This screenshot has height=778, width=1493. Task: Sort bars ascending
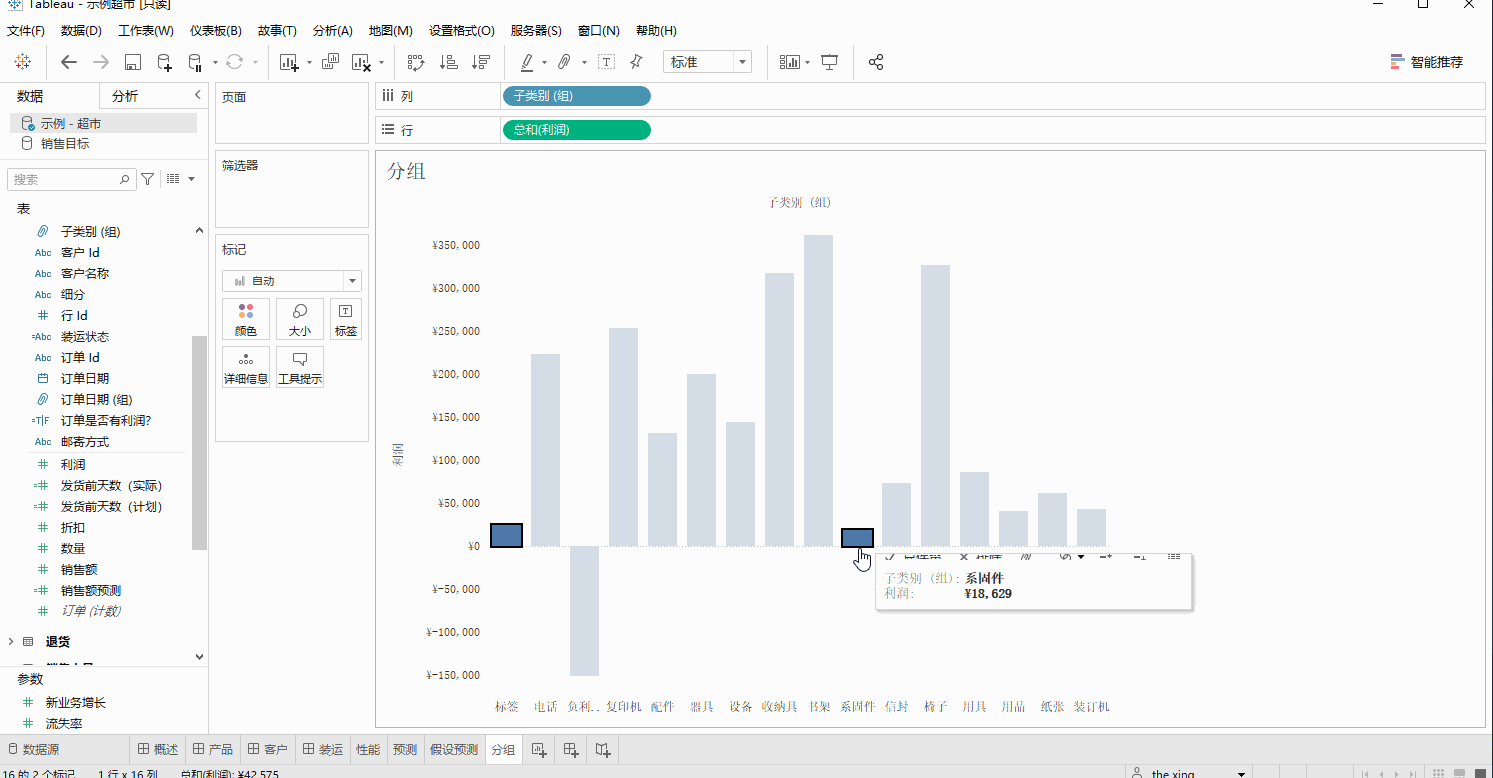coord(449,62)
